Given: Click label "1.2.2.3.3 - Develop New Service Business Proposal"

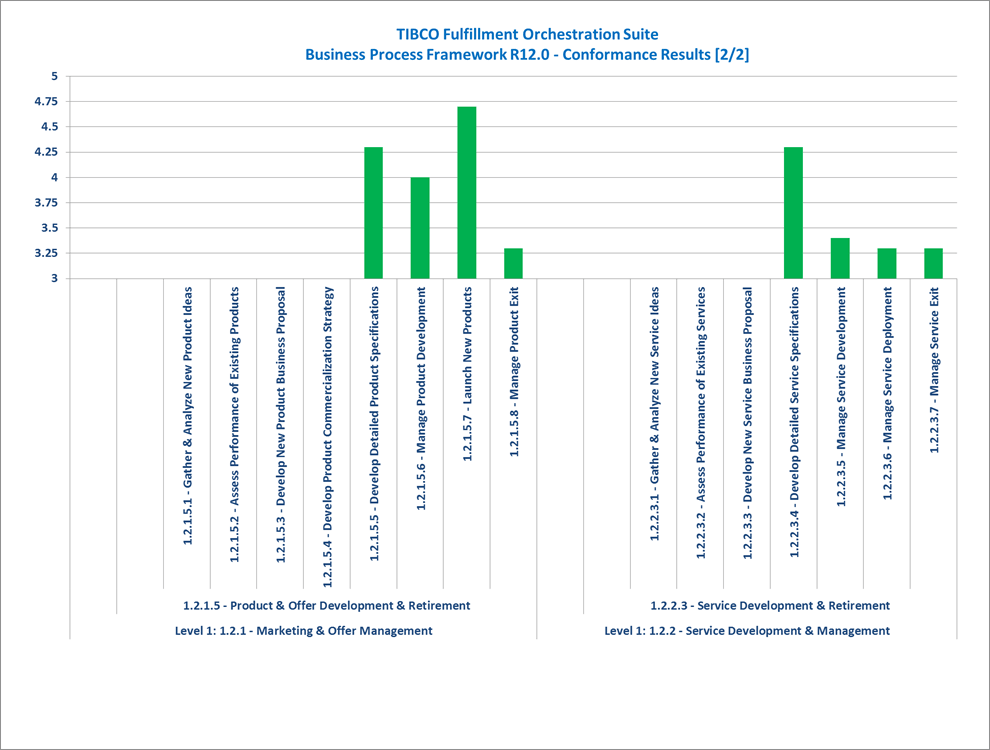Looking at the screenshot, I should 748,422.
